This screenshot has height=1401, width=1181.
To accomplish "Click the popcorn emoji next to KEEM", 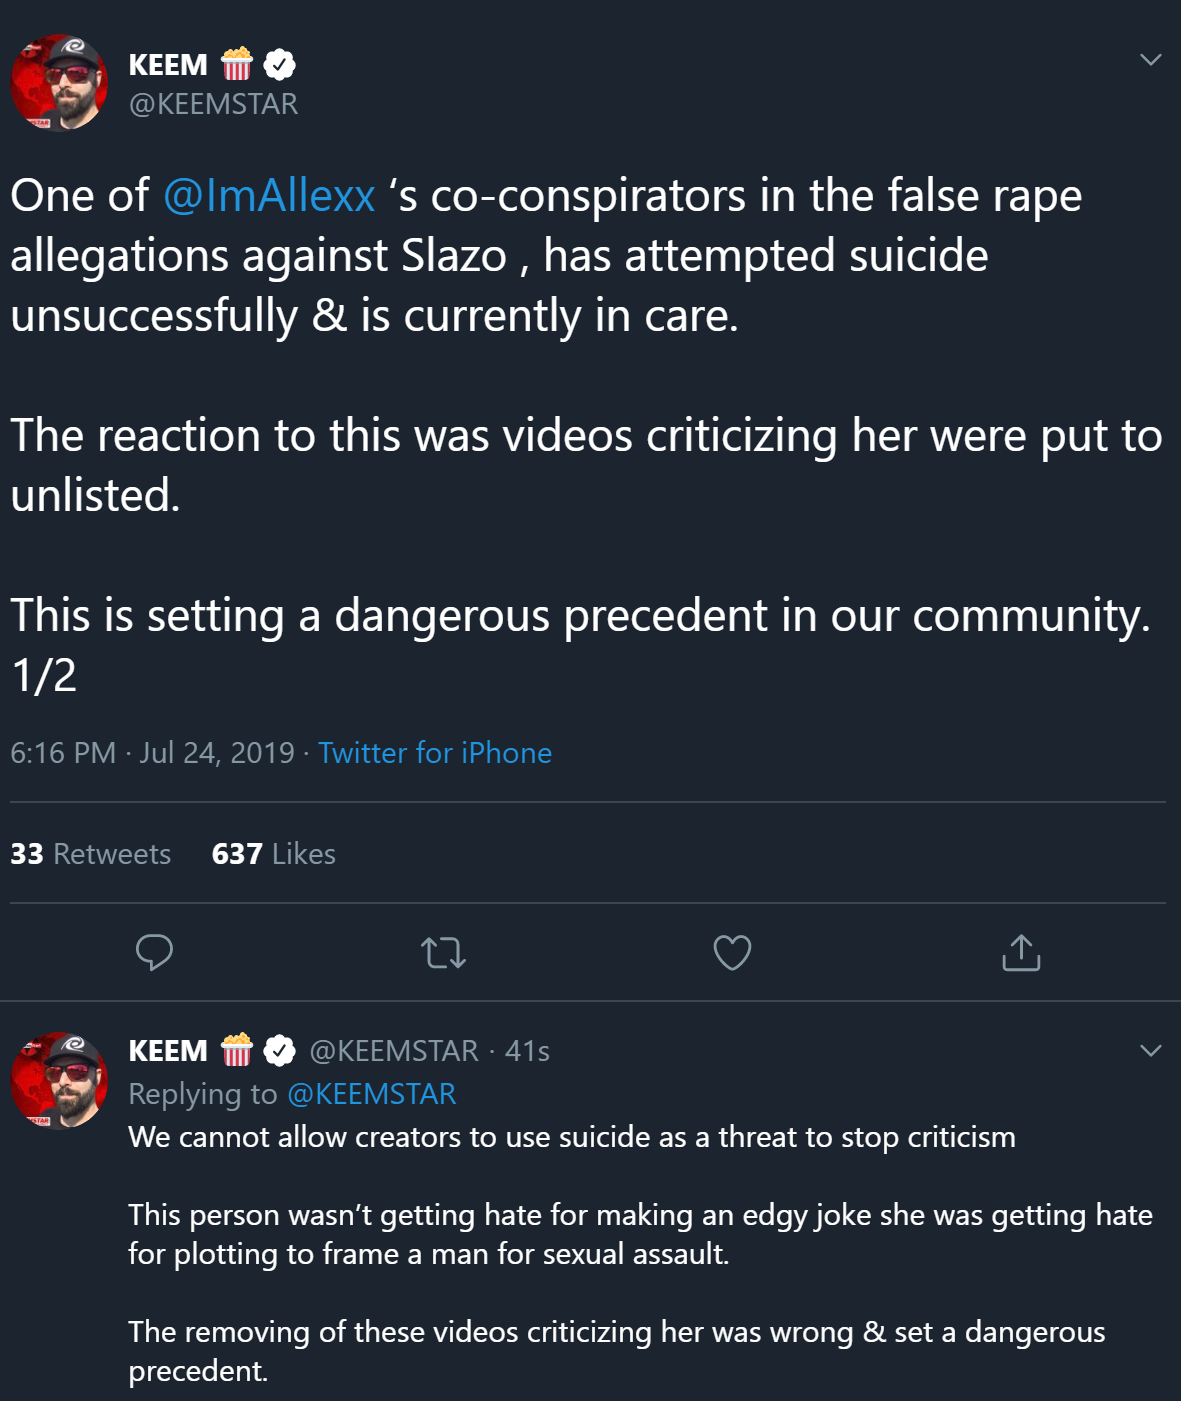I will click(237, 65).
